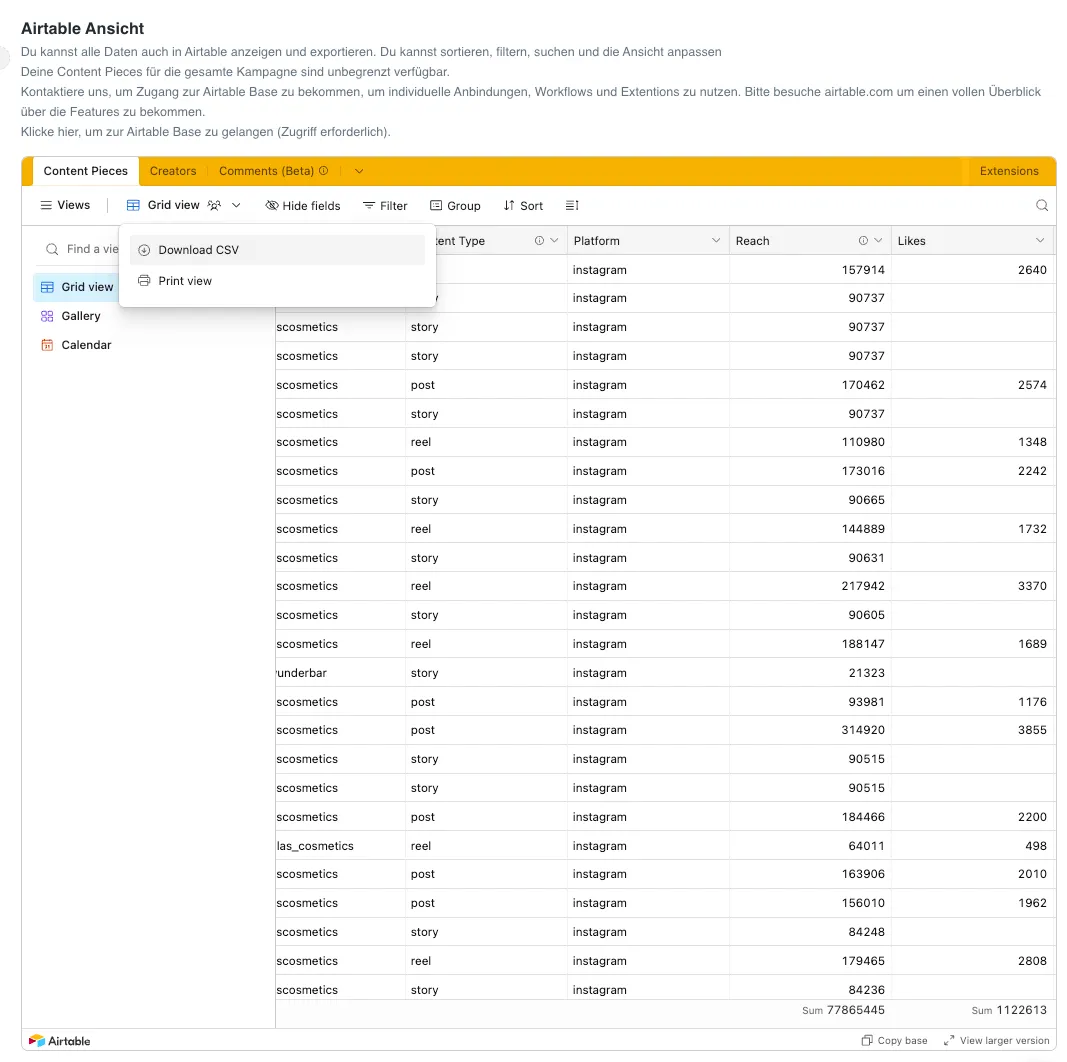The height and width of the screenshot is (1062, 1067).
Task: Click the Likes cell 2808
Action: coord(973,961)
